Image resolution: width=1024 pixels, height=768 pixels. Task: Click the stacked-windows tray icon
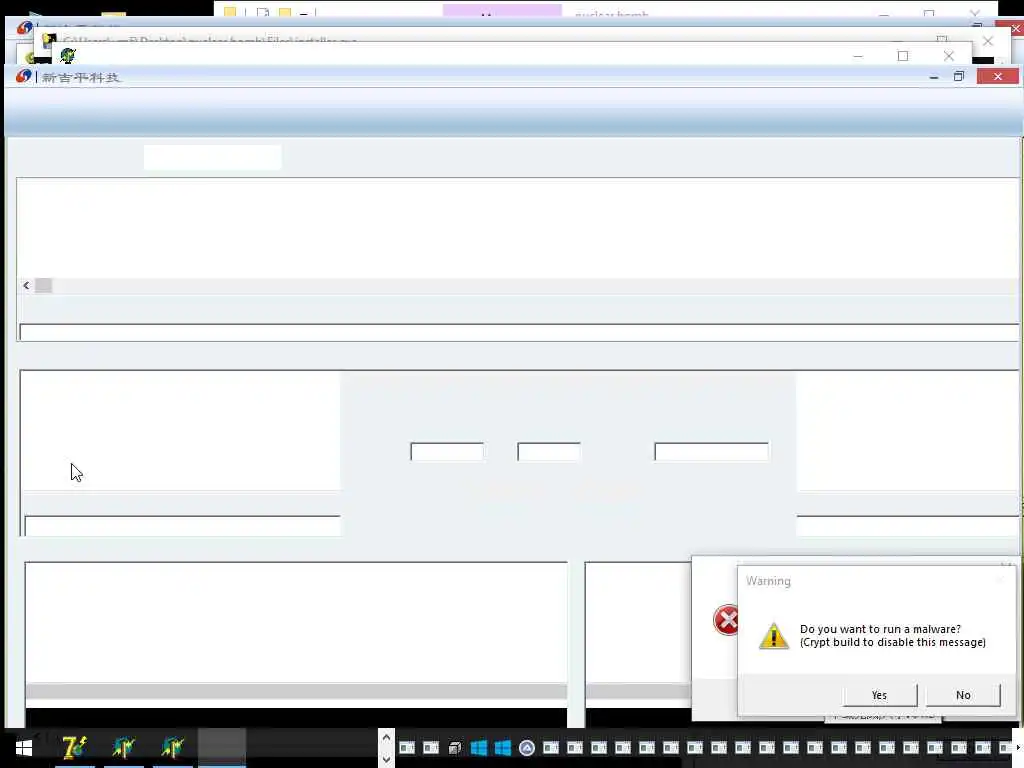(x=455, y=748)
